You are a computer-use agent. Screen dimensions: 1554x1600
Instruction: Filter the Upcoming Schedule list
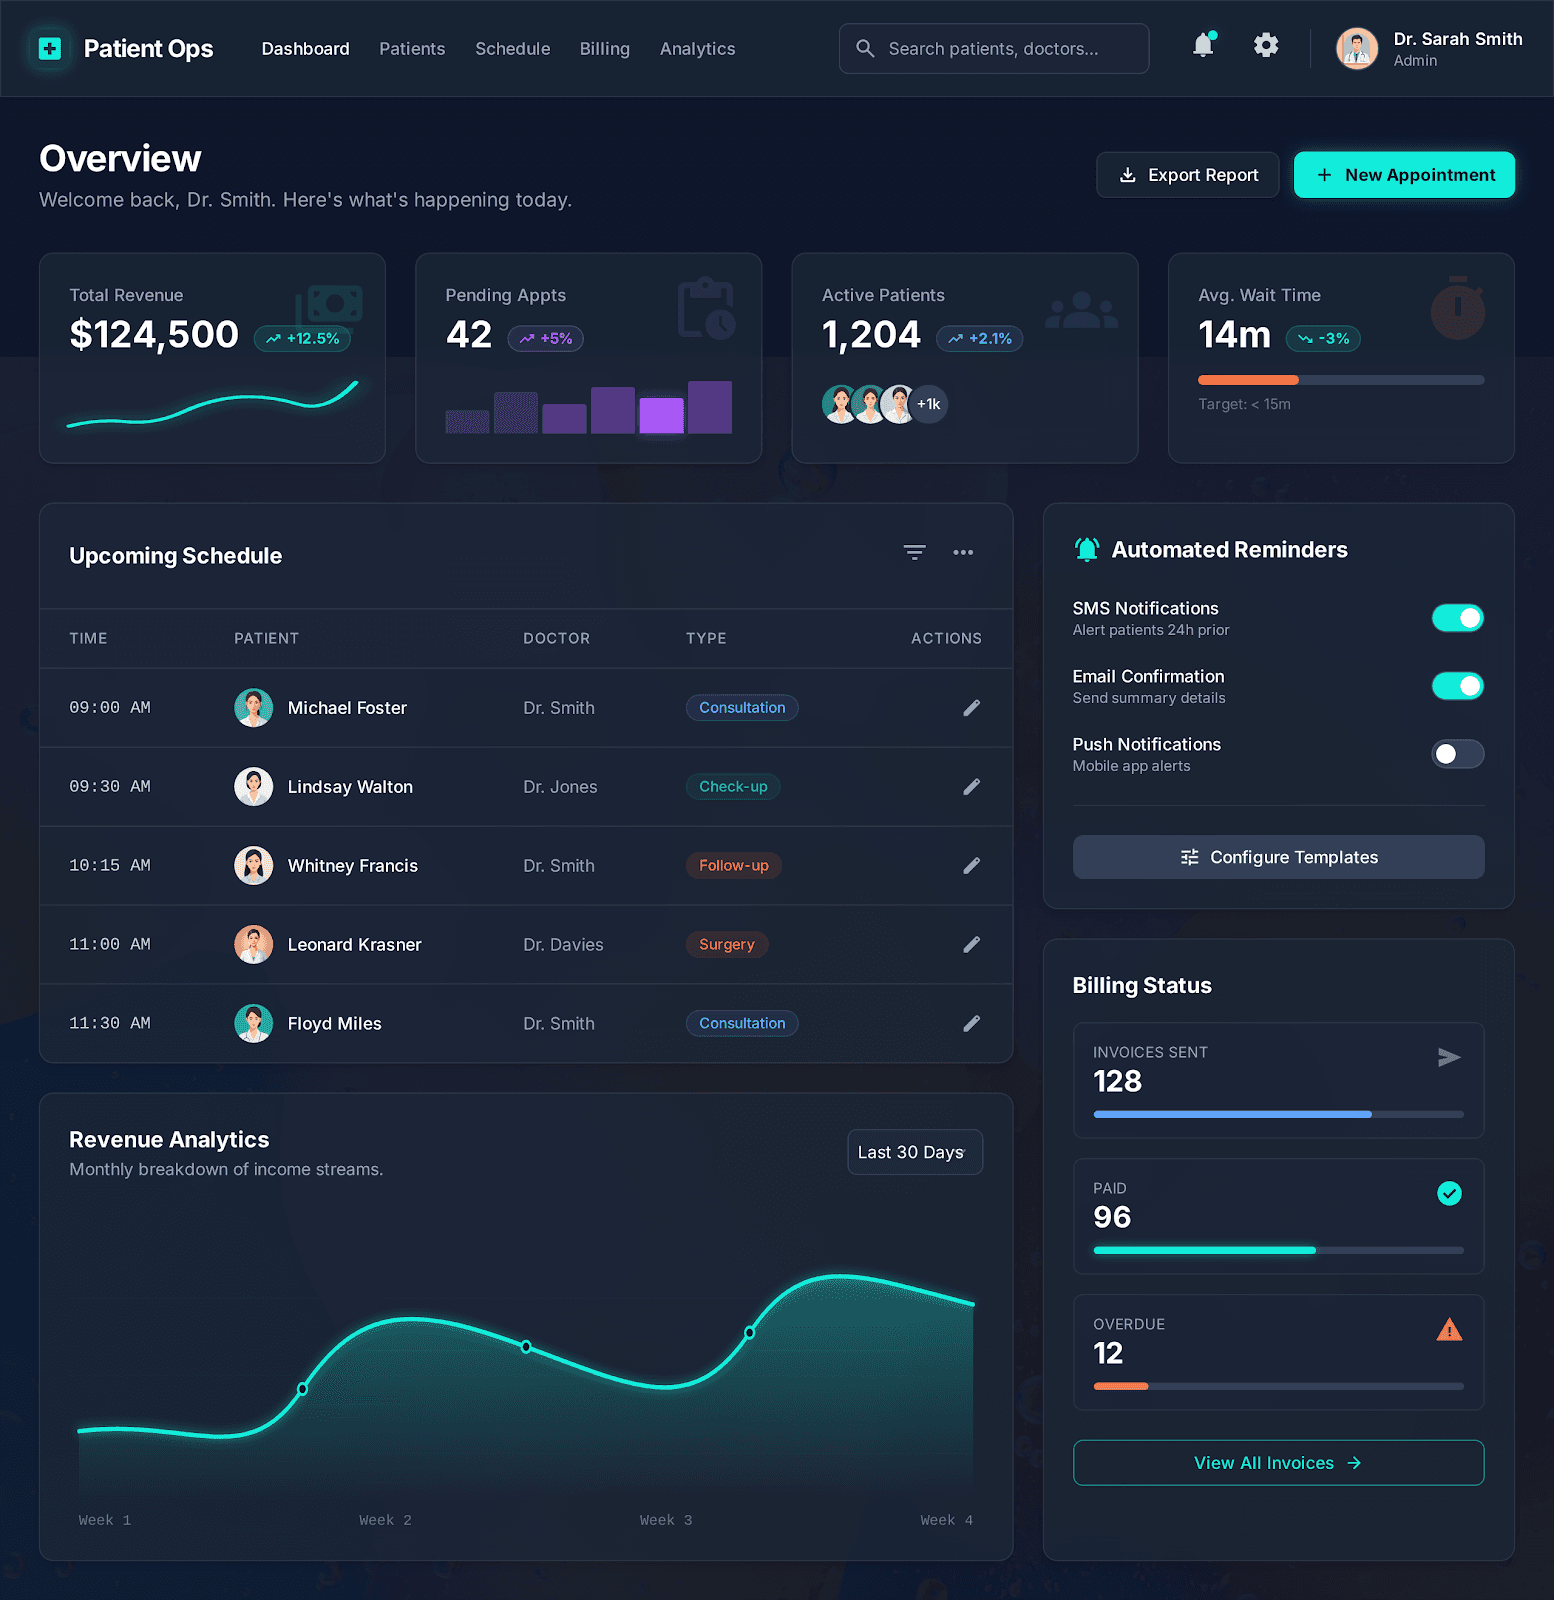coord(914,552)
